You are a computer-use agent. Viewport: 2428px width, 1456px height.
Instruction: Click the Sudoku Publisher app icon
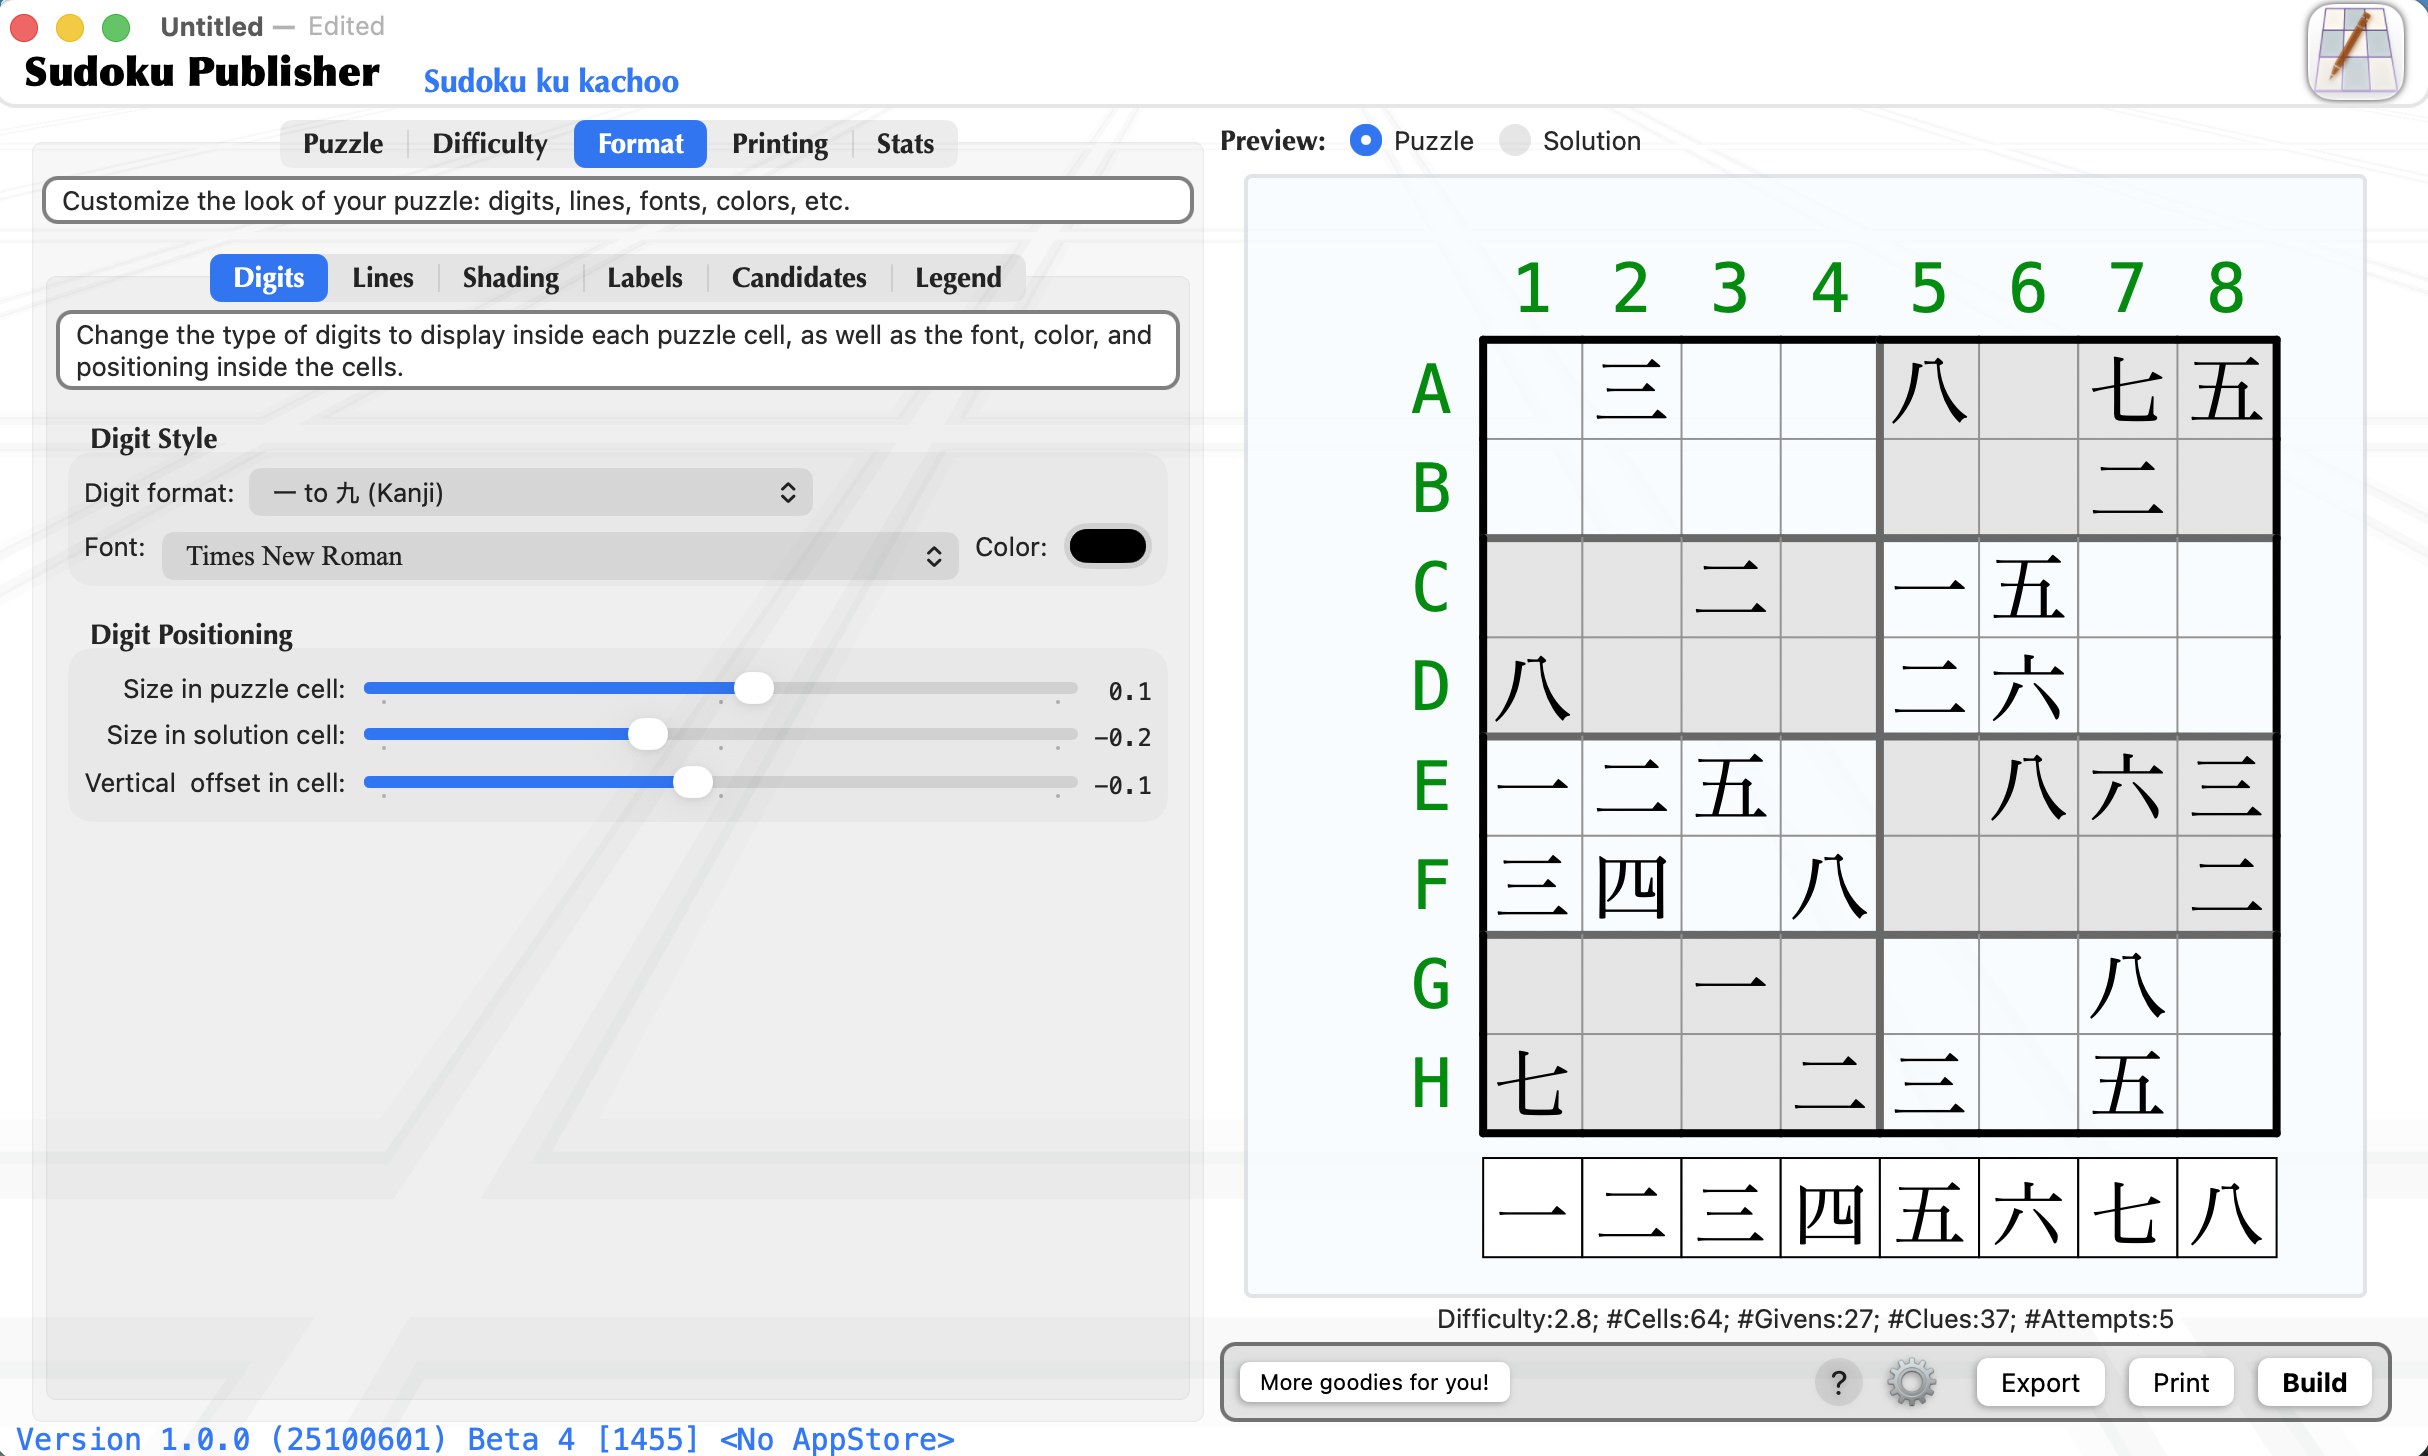(2355, 52)
